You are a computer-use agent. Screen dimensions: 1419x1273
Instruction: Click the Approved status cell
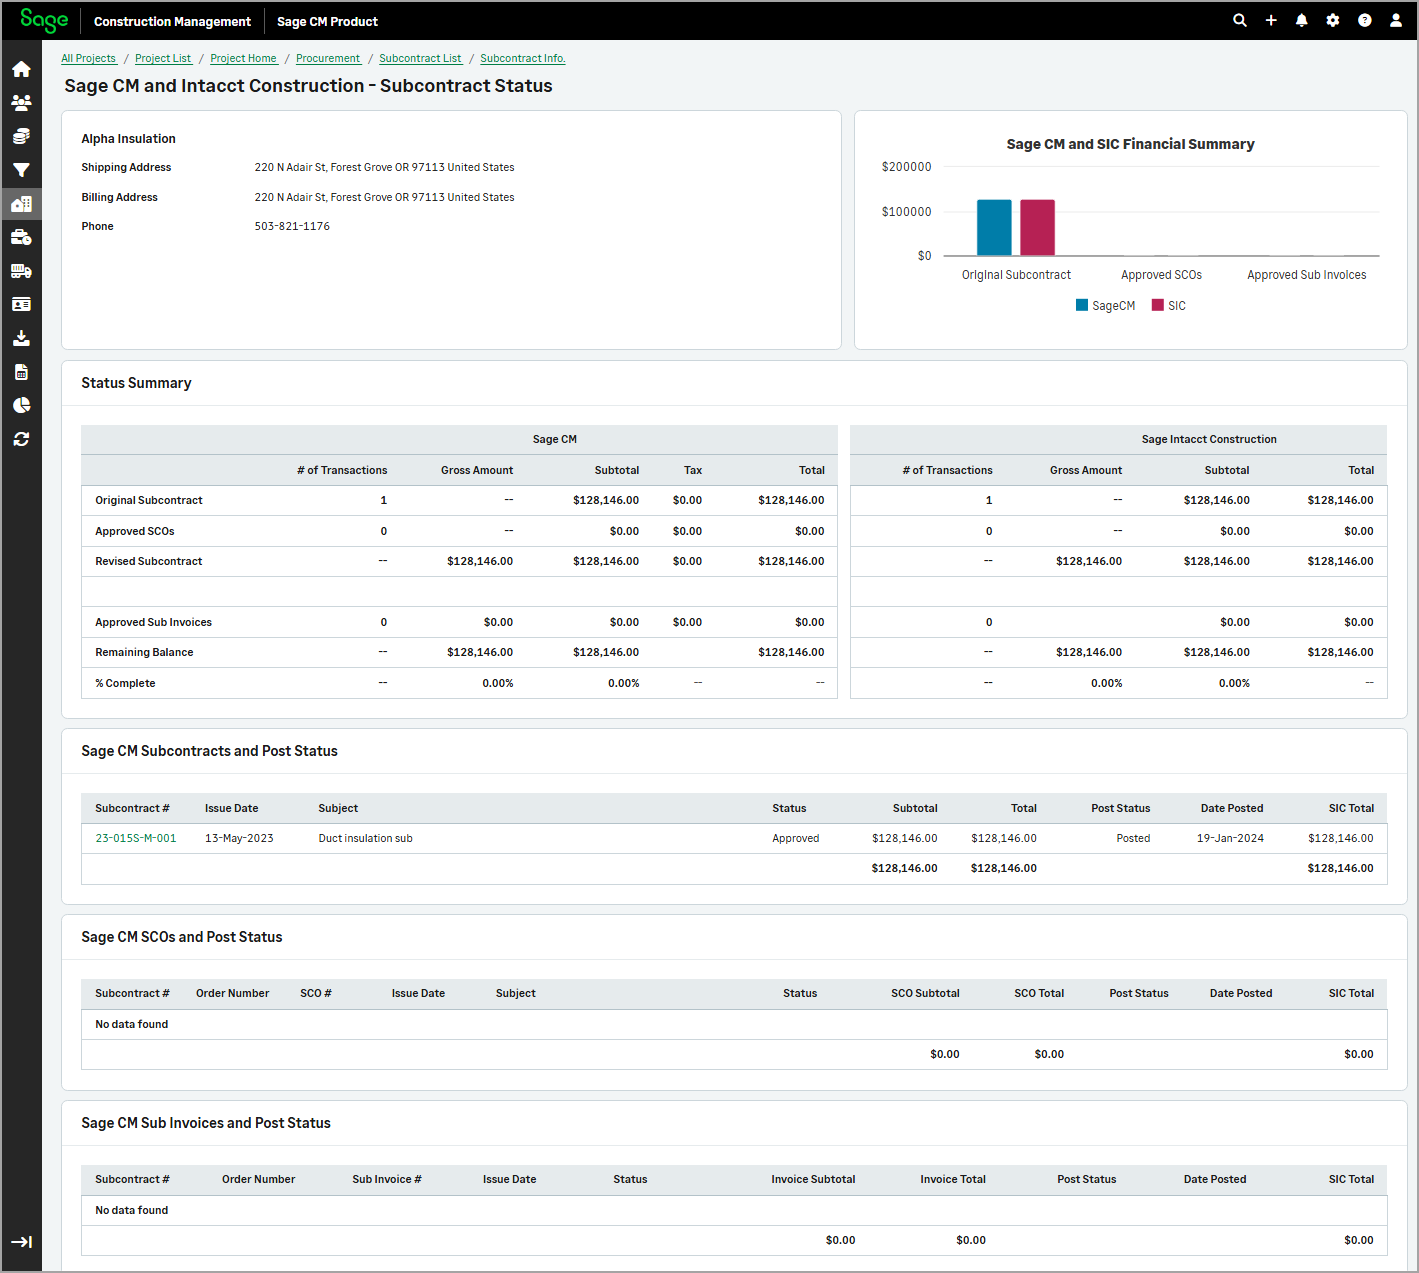point(795,838)
